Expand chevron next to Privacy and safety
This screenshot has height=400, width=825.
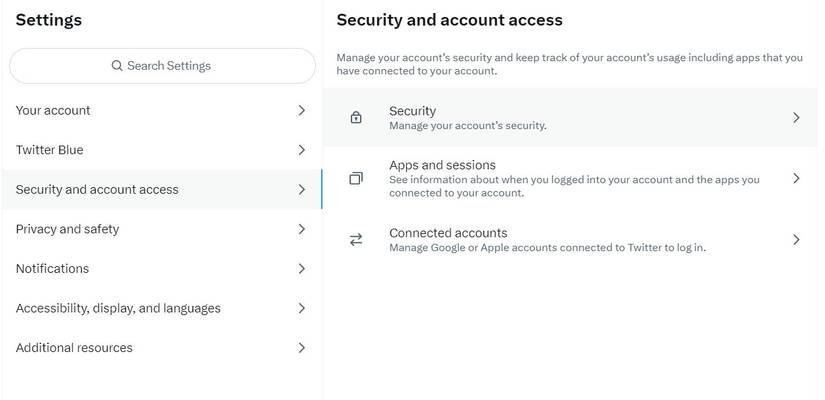pyautogui.click(x=301, y=229)
